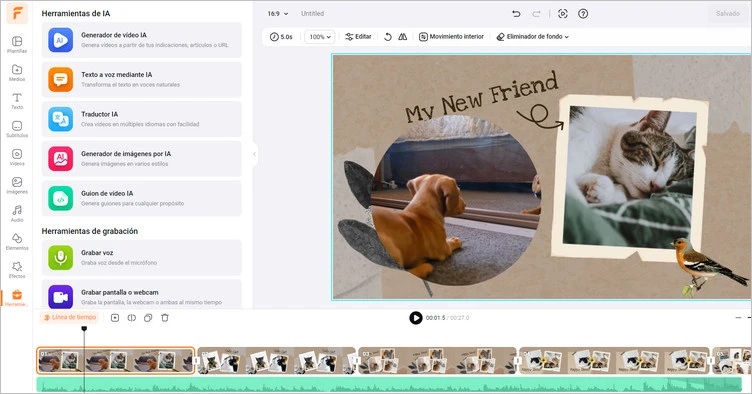Viewport: 752px width, 394px height.
Task: Launch Traductor IA tool
Action: coord(141,119)
